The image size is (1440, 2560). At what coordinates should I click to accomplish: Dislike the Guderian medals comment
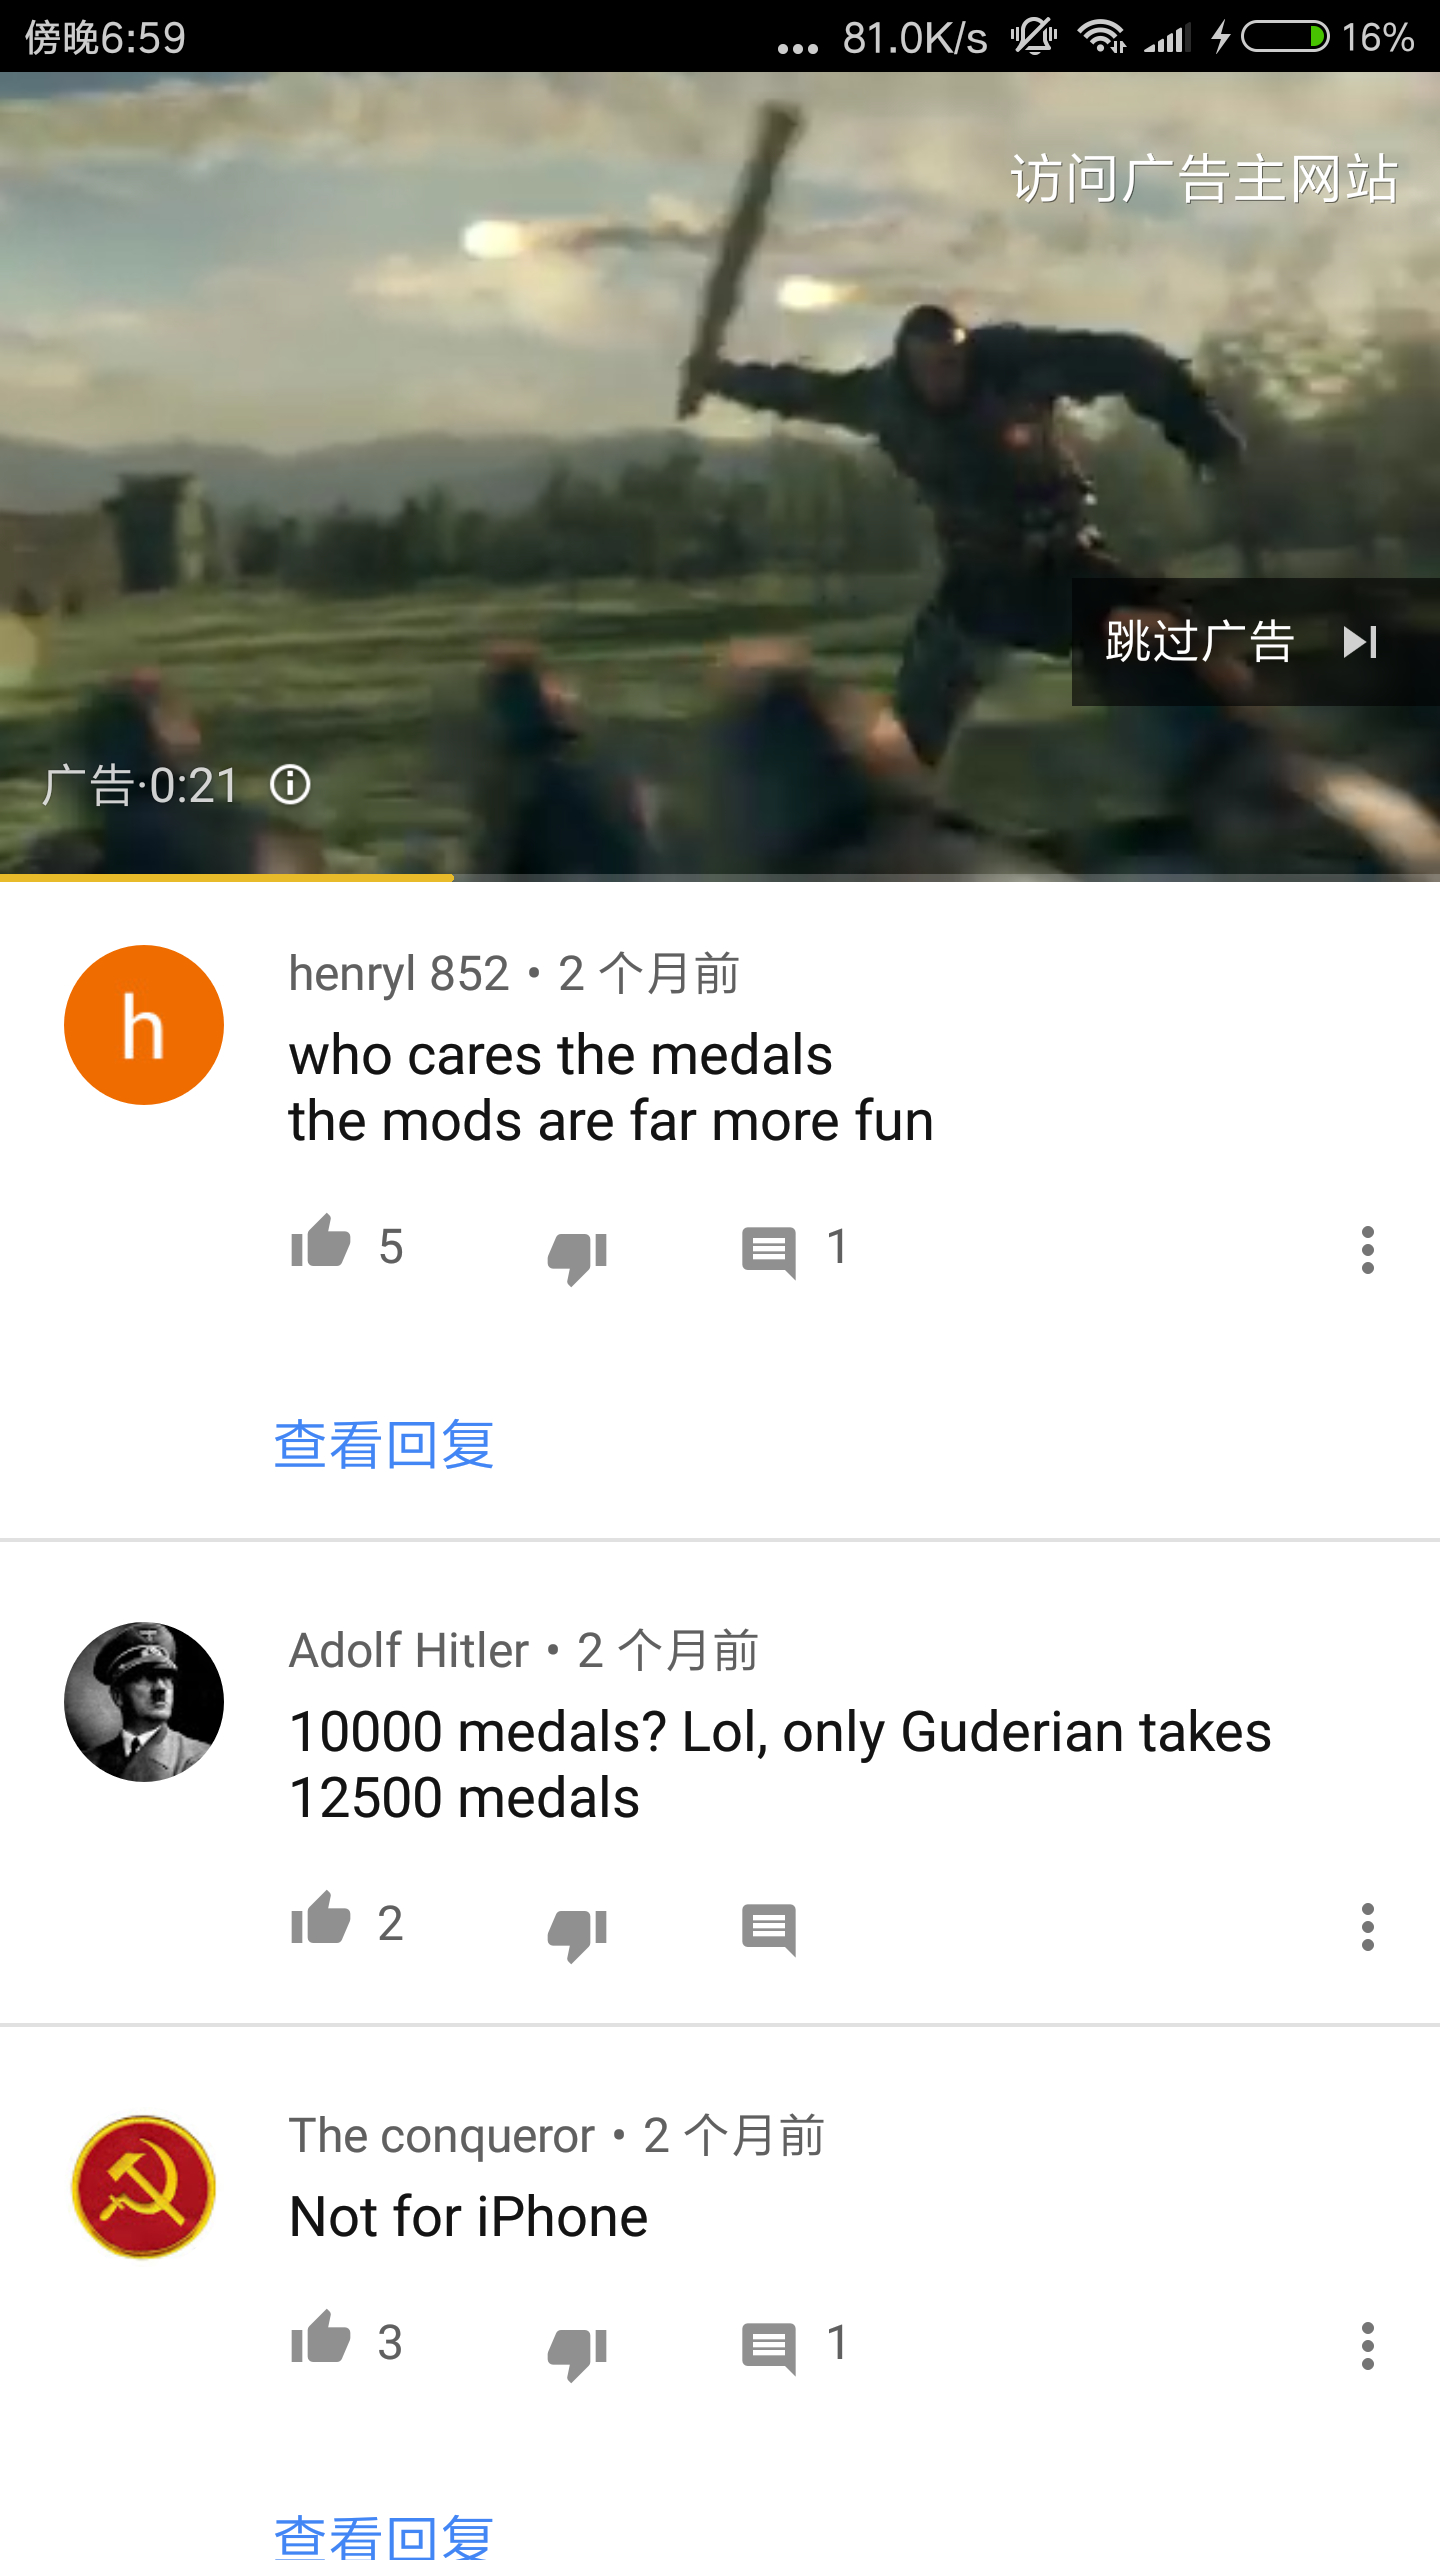pos(577,1933)
